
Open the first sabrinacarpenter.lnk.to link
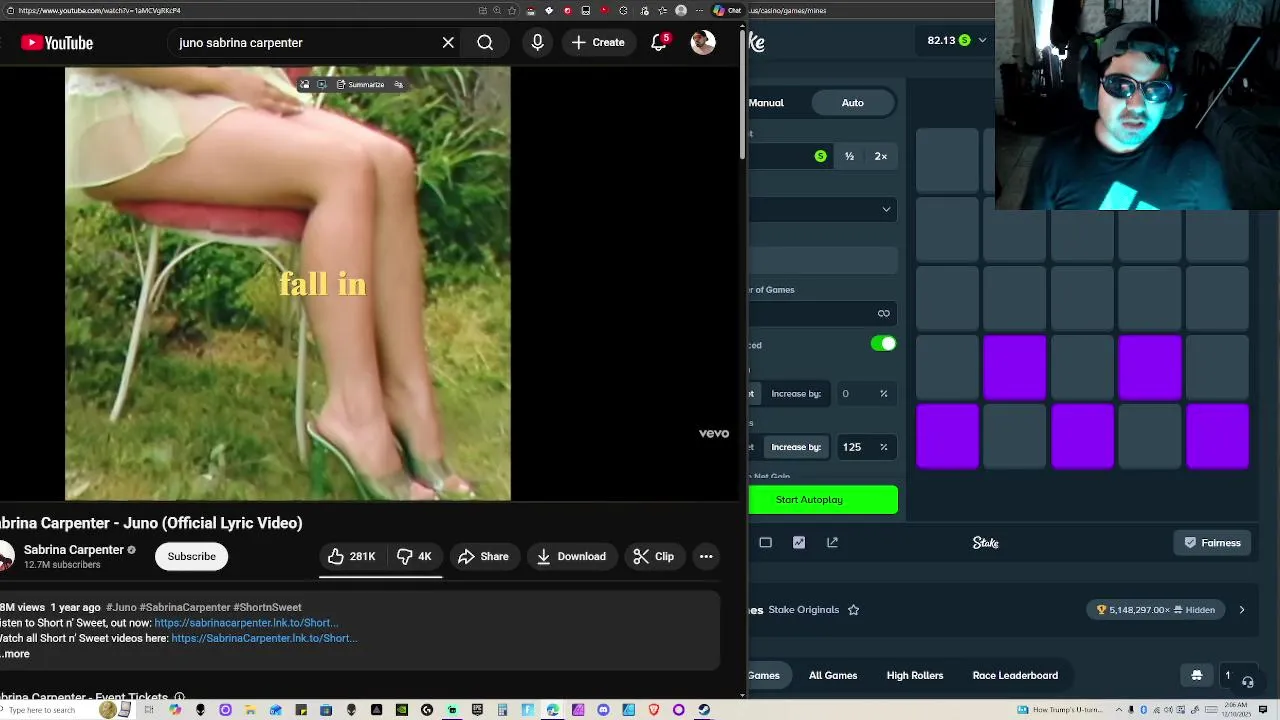[246, 622]
